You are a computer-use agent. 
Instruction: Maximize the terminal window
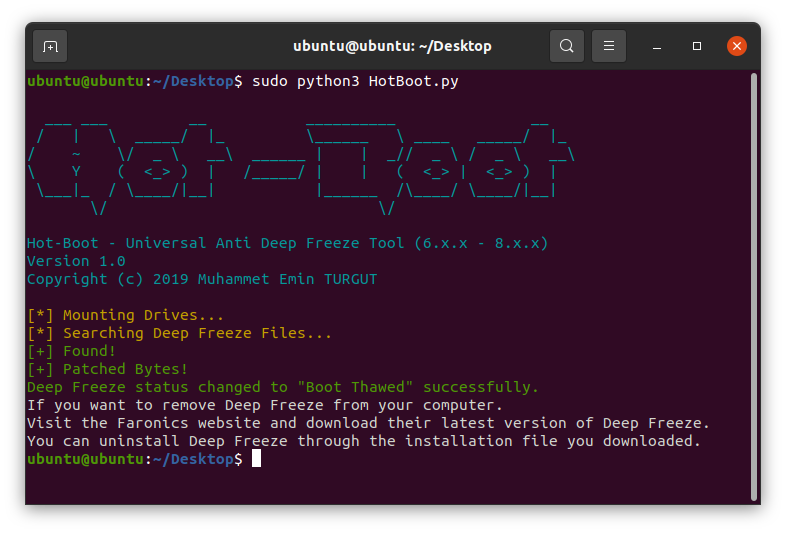coord(696,46)
